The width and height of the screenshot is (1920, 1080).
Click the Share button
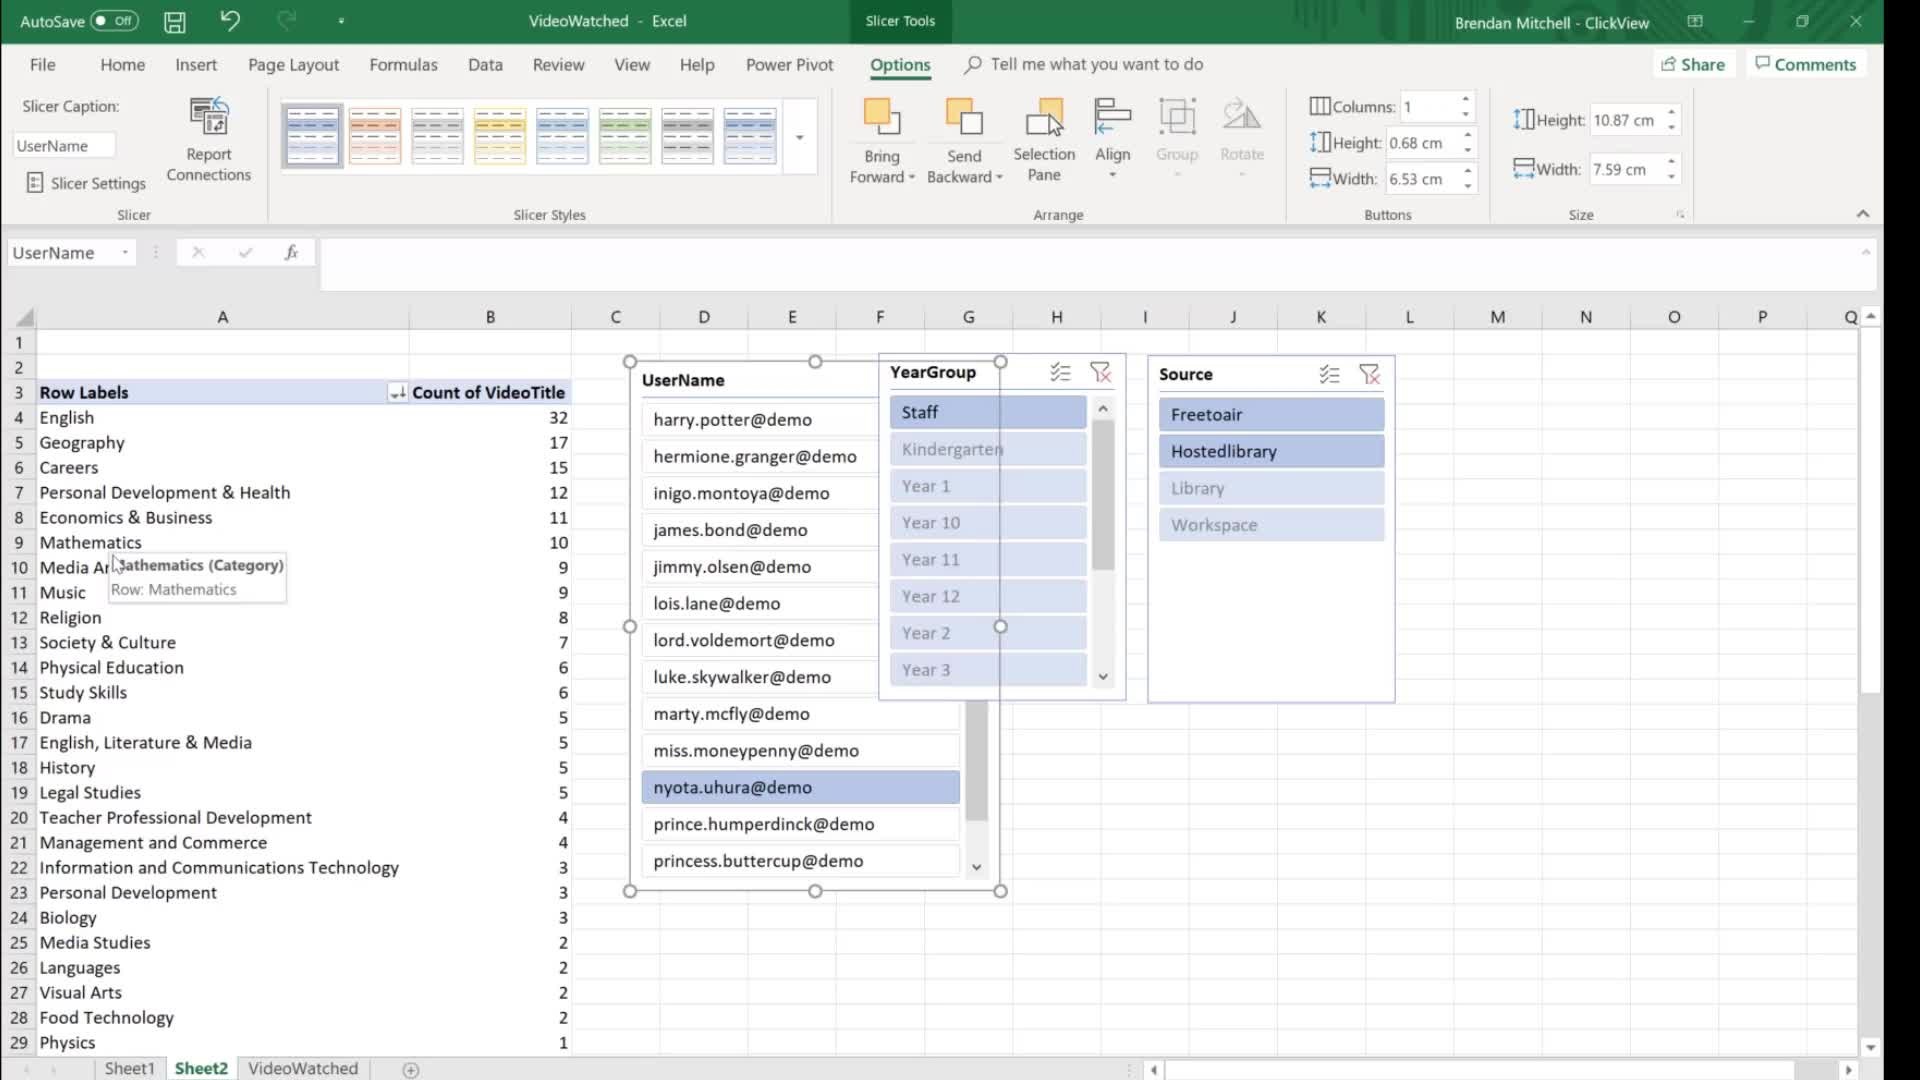[1693, 63]
